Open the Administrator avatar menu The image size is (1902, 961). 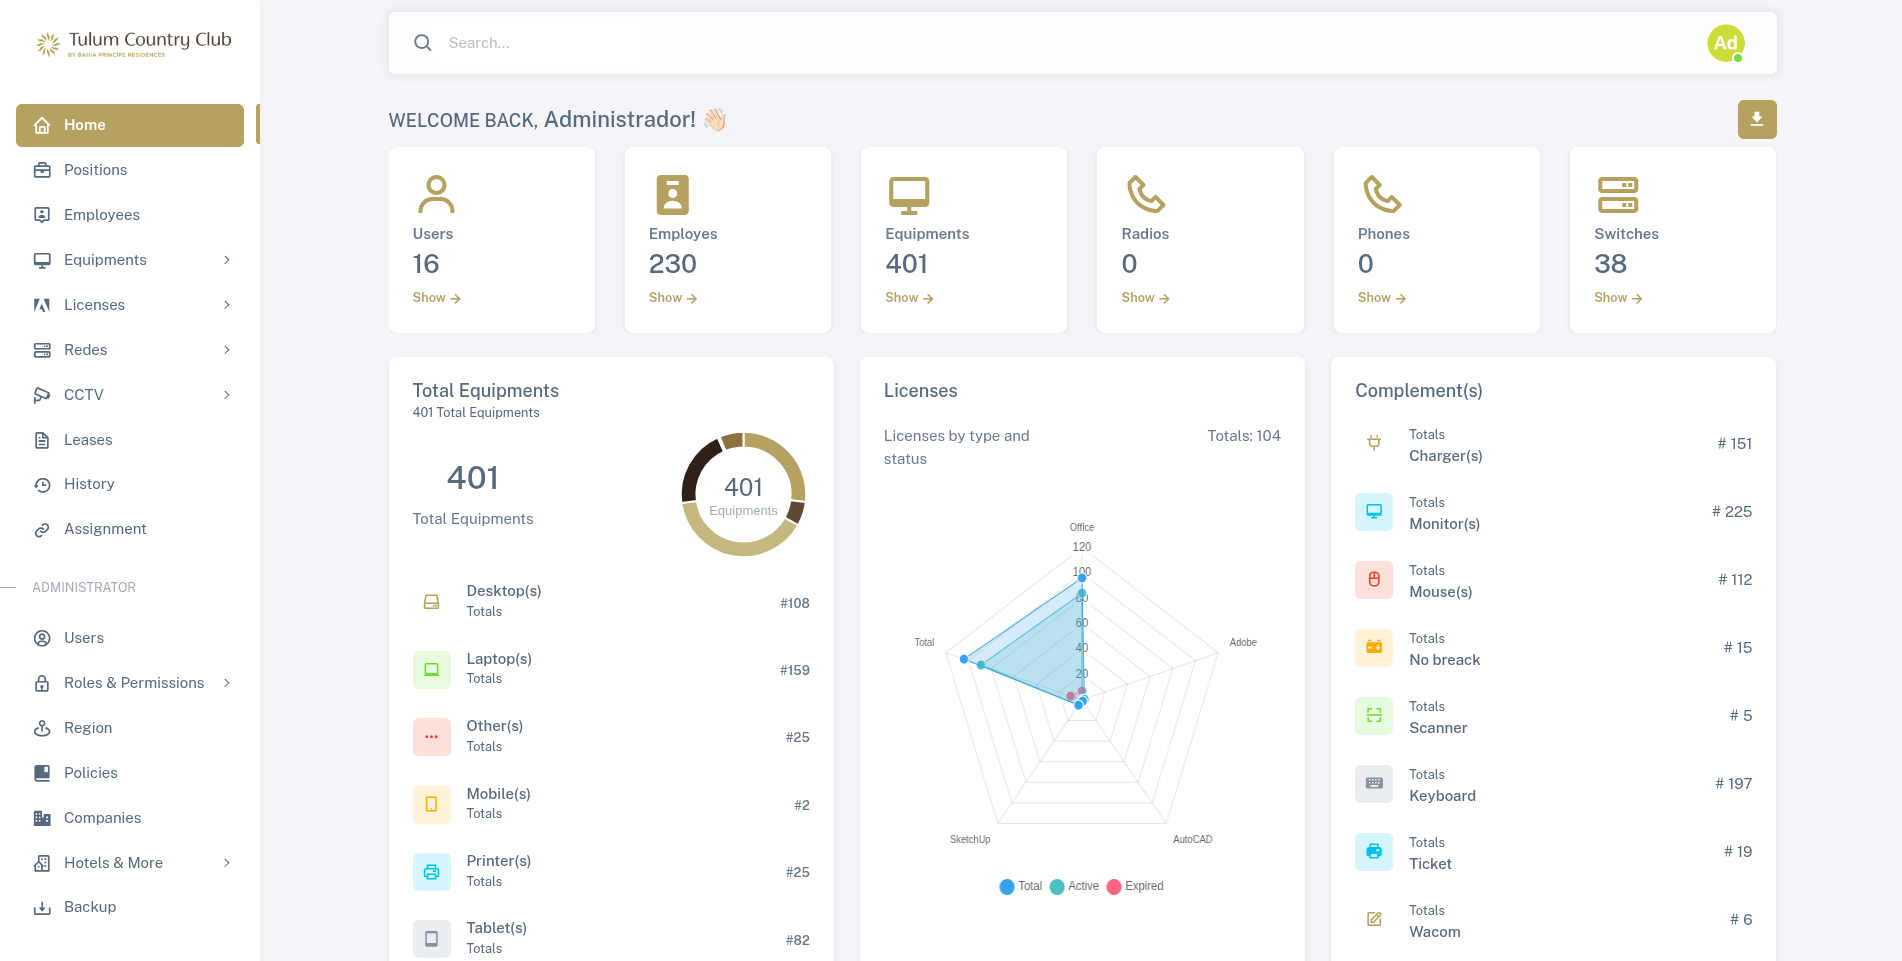pyautogui.click(x=1725, y=43)
